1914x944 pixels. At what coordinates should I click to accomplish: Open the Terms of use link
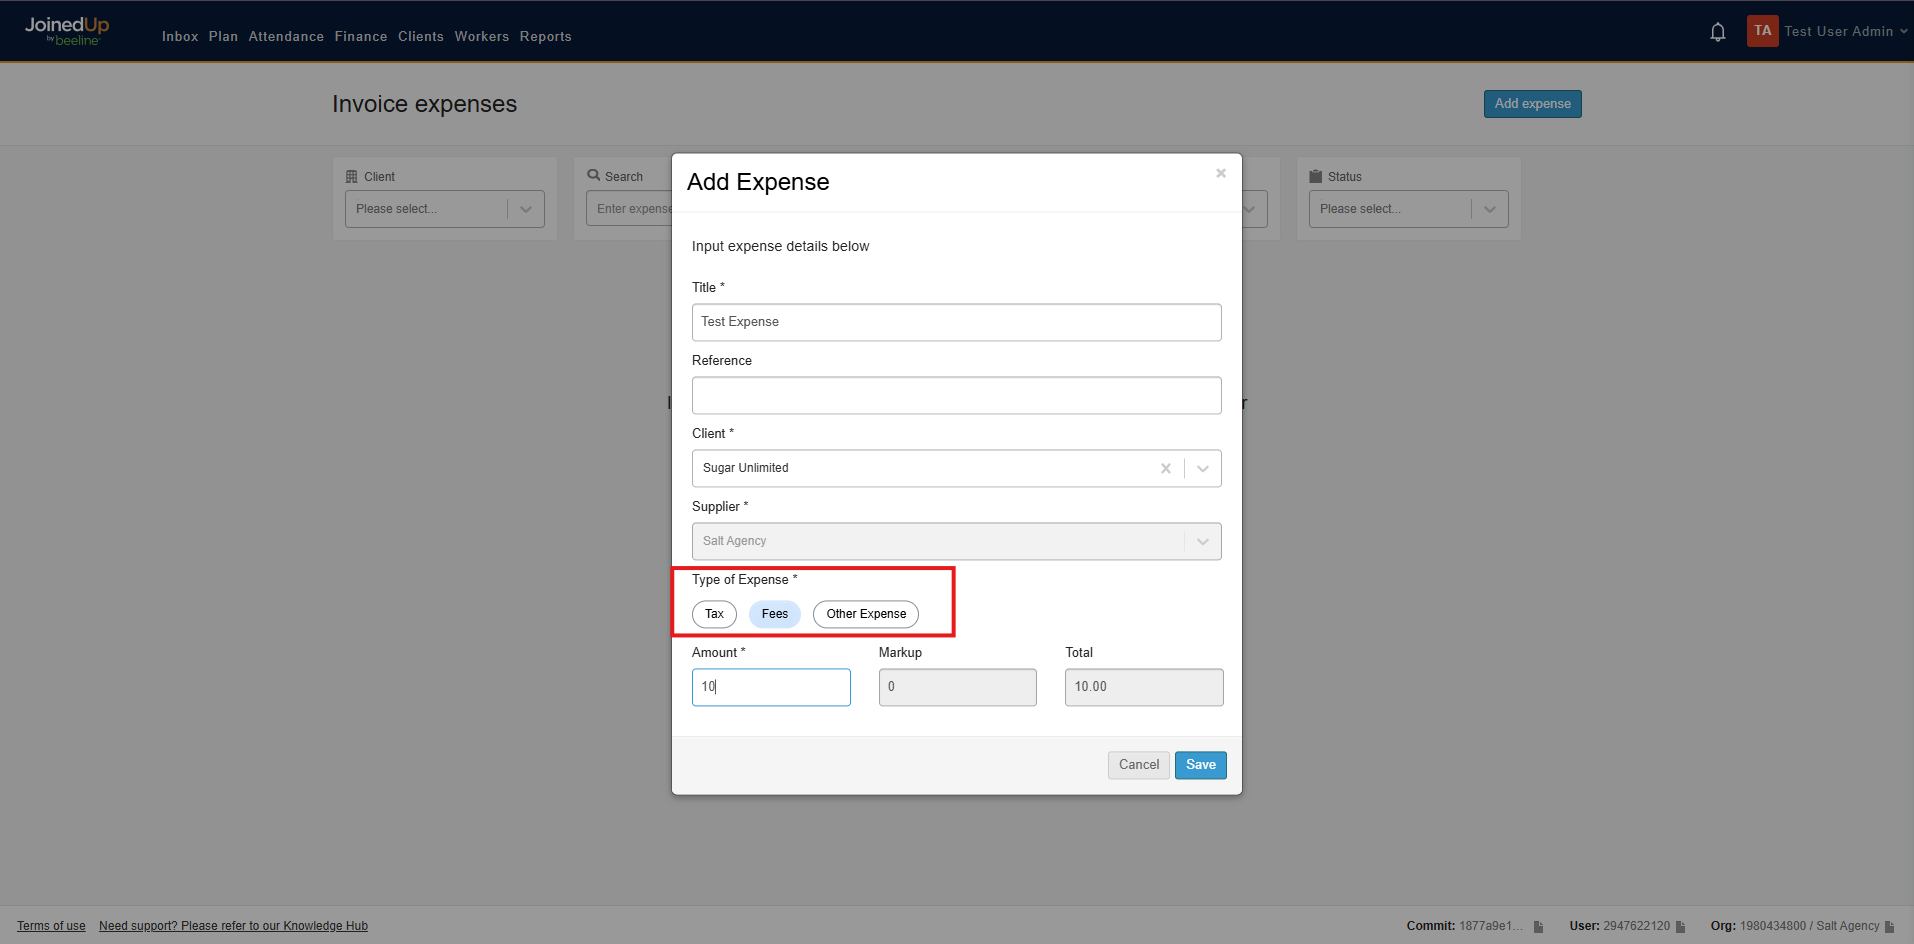click(50, 925)
